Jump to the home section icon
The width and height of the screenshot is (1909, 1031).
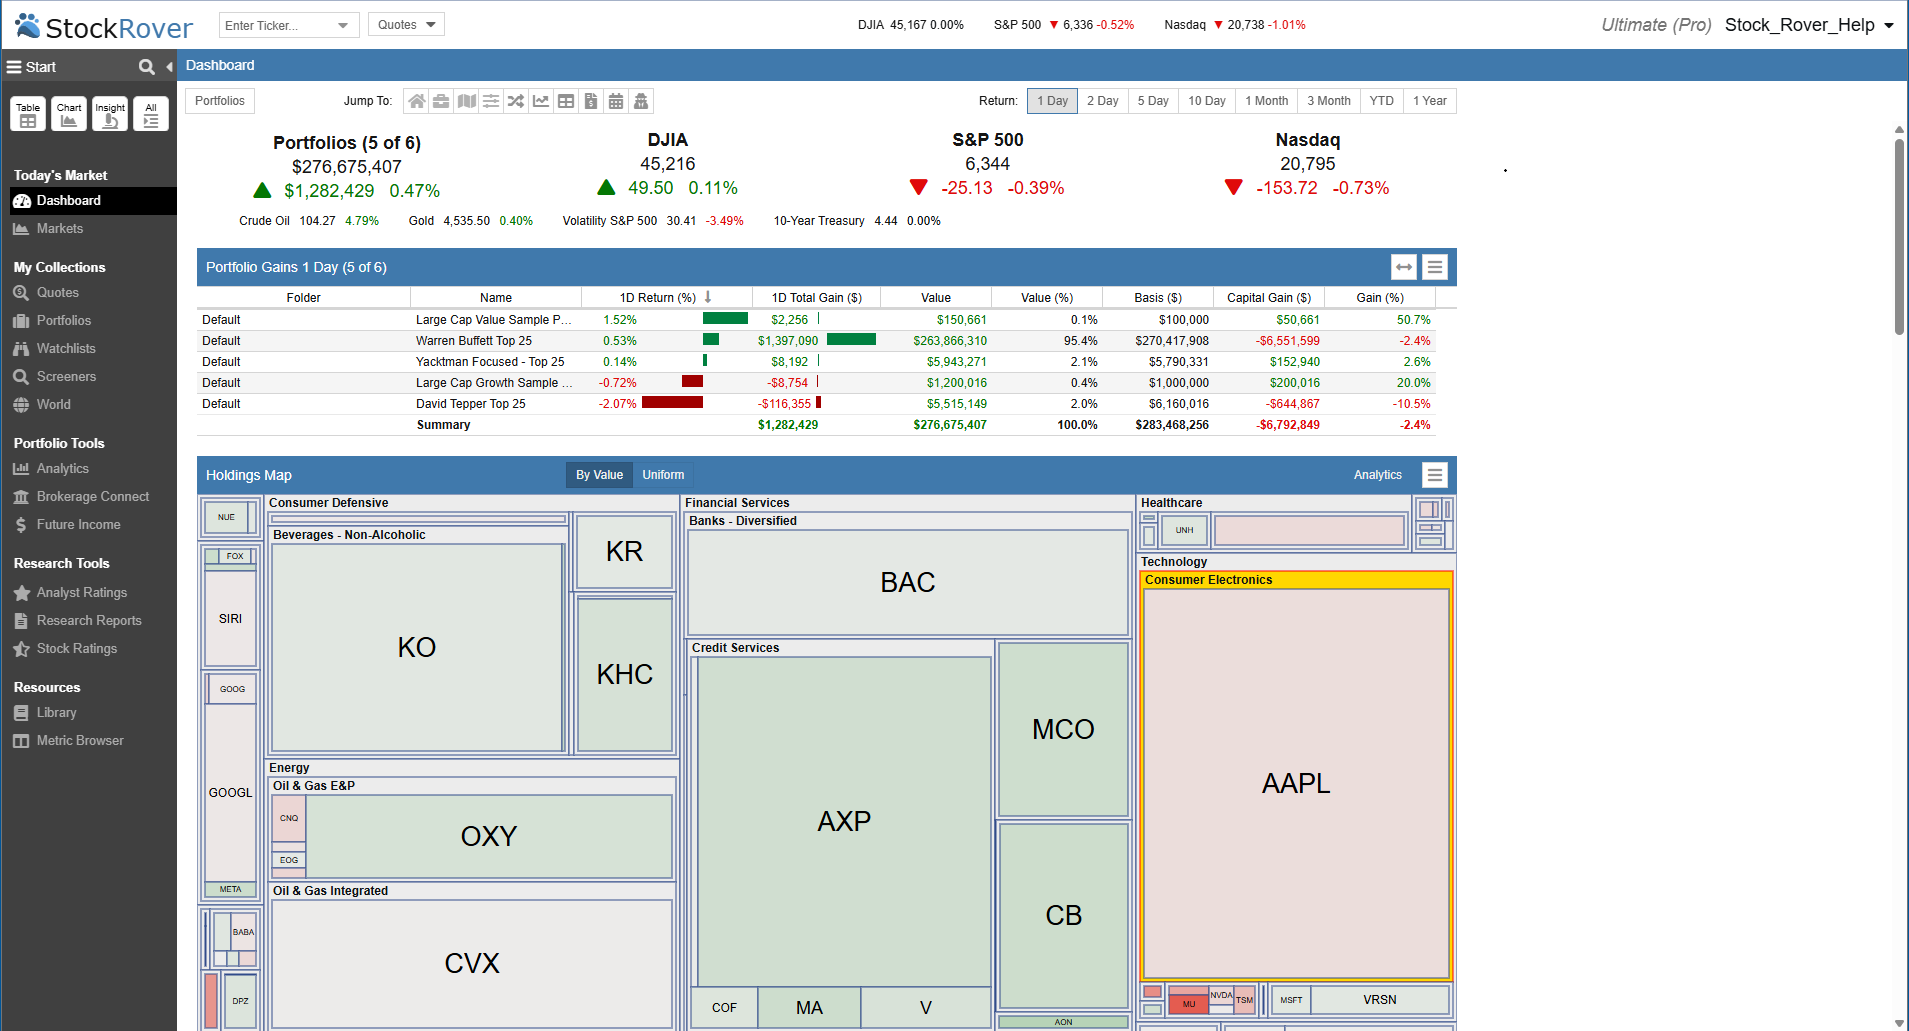(x=416, y=101)
